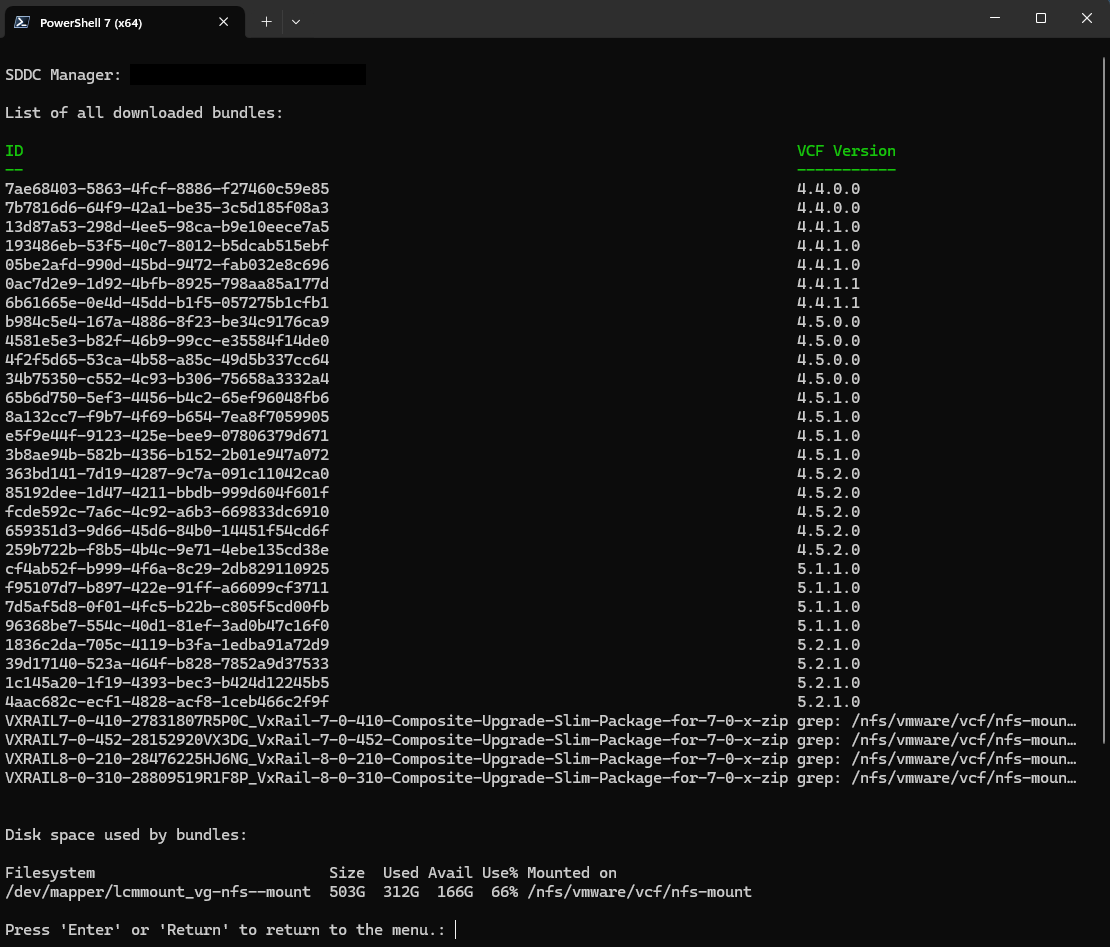Viewport: 1110px width, 947px height.
Task: Select bundle ID 659351d3-9d66-45d6-84b0-14451f54cd6f
Action: click(x=167, y=531)
